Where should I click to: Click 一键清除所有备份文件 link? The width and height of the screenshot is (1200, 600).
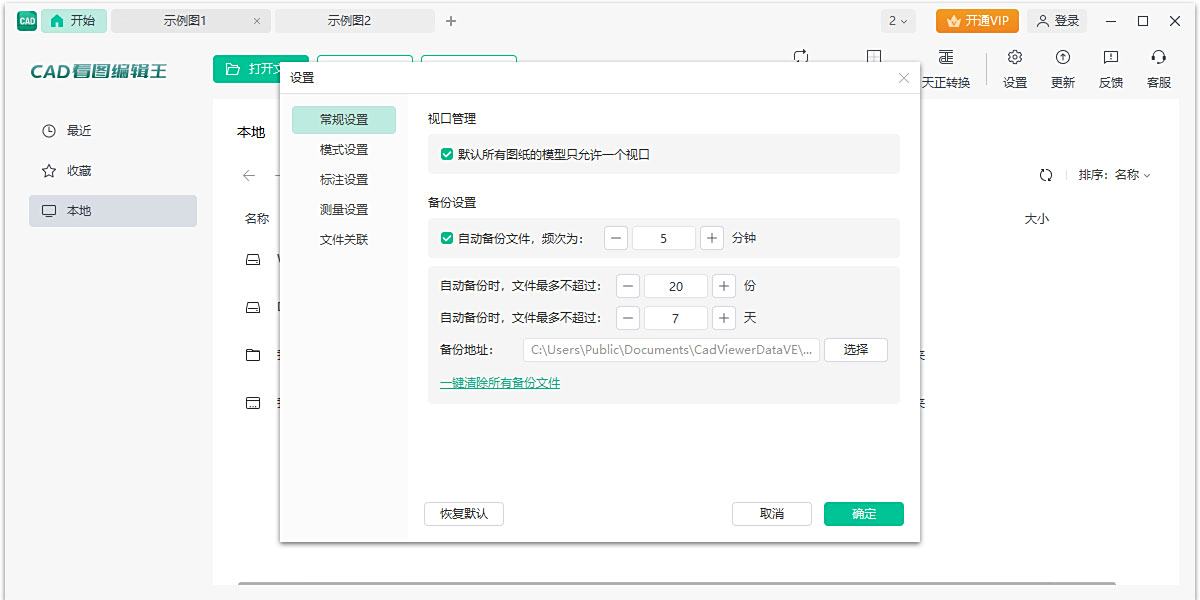click(x=500, y=383)
